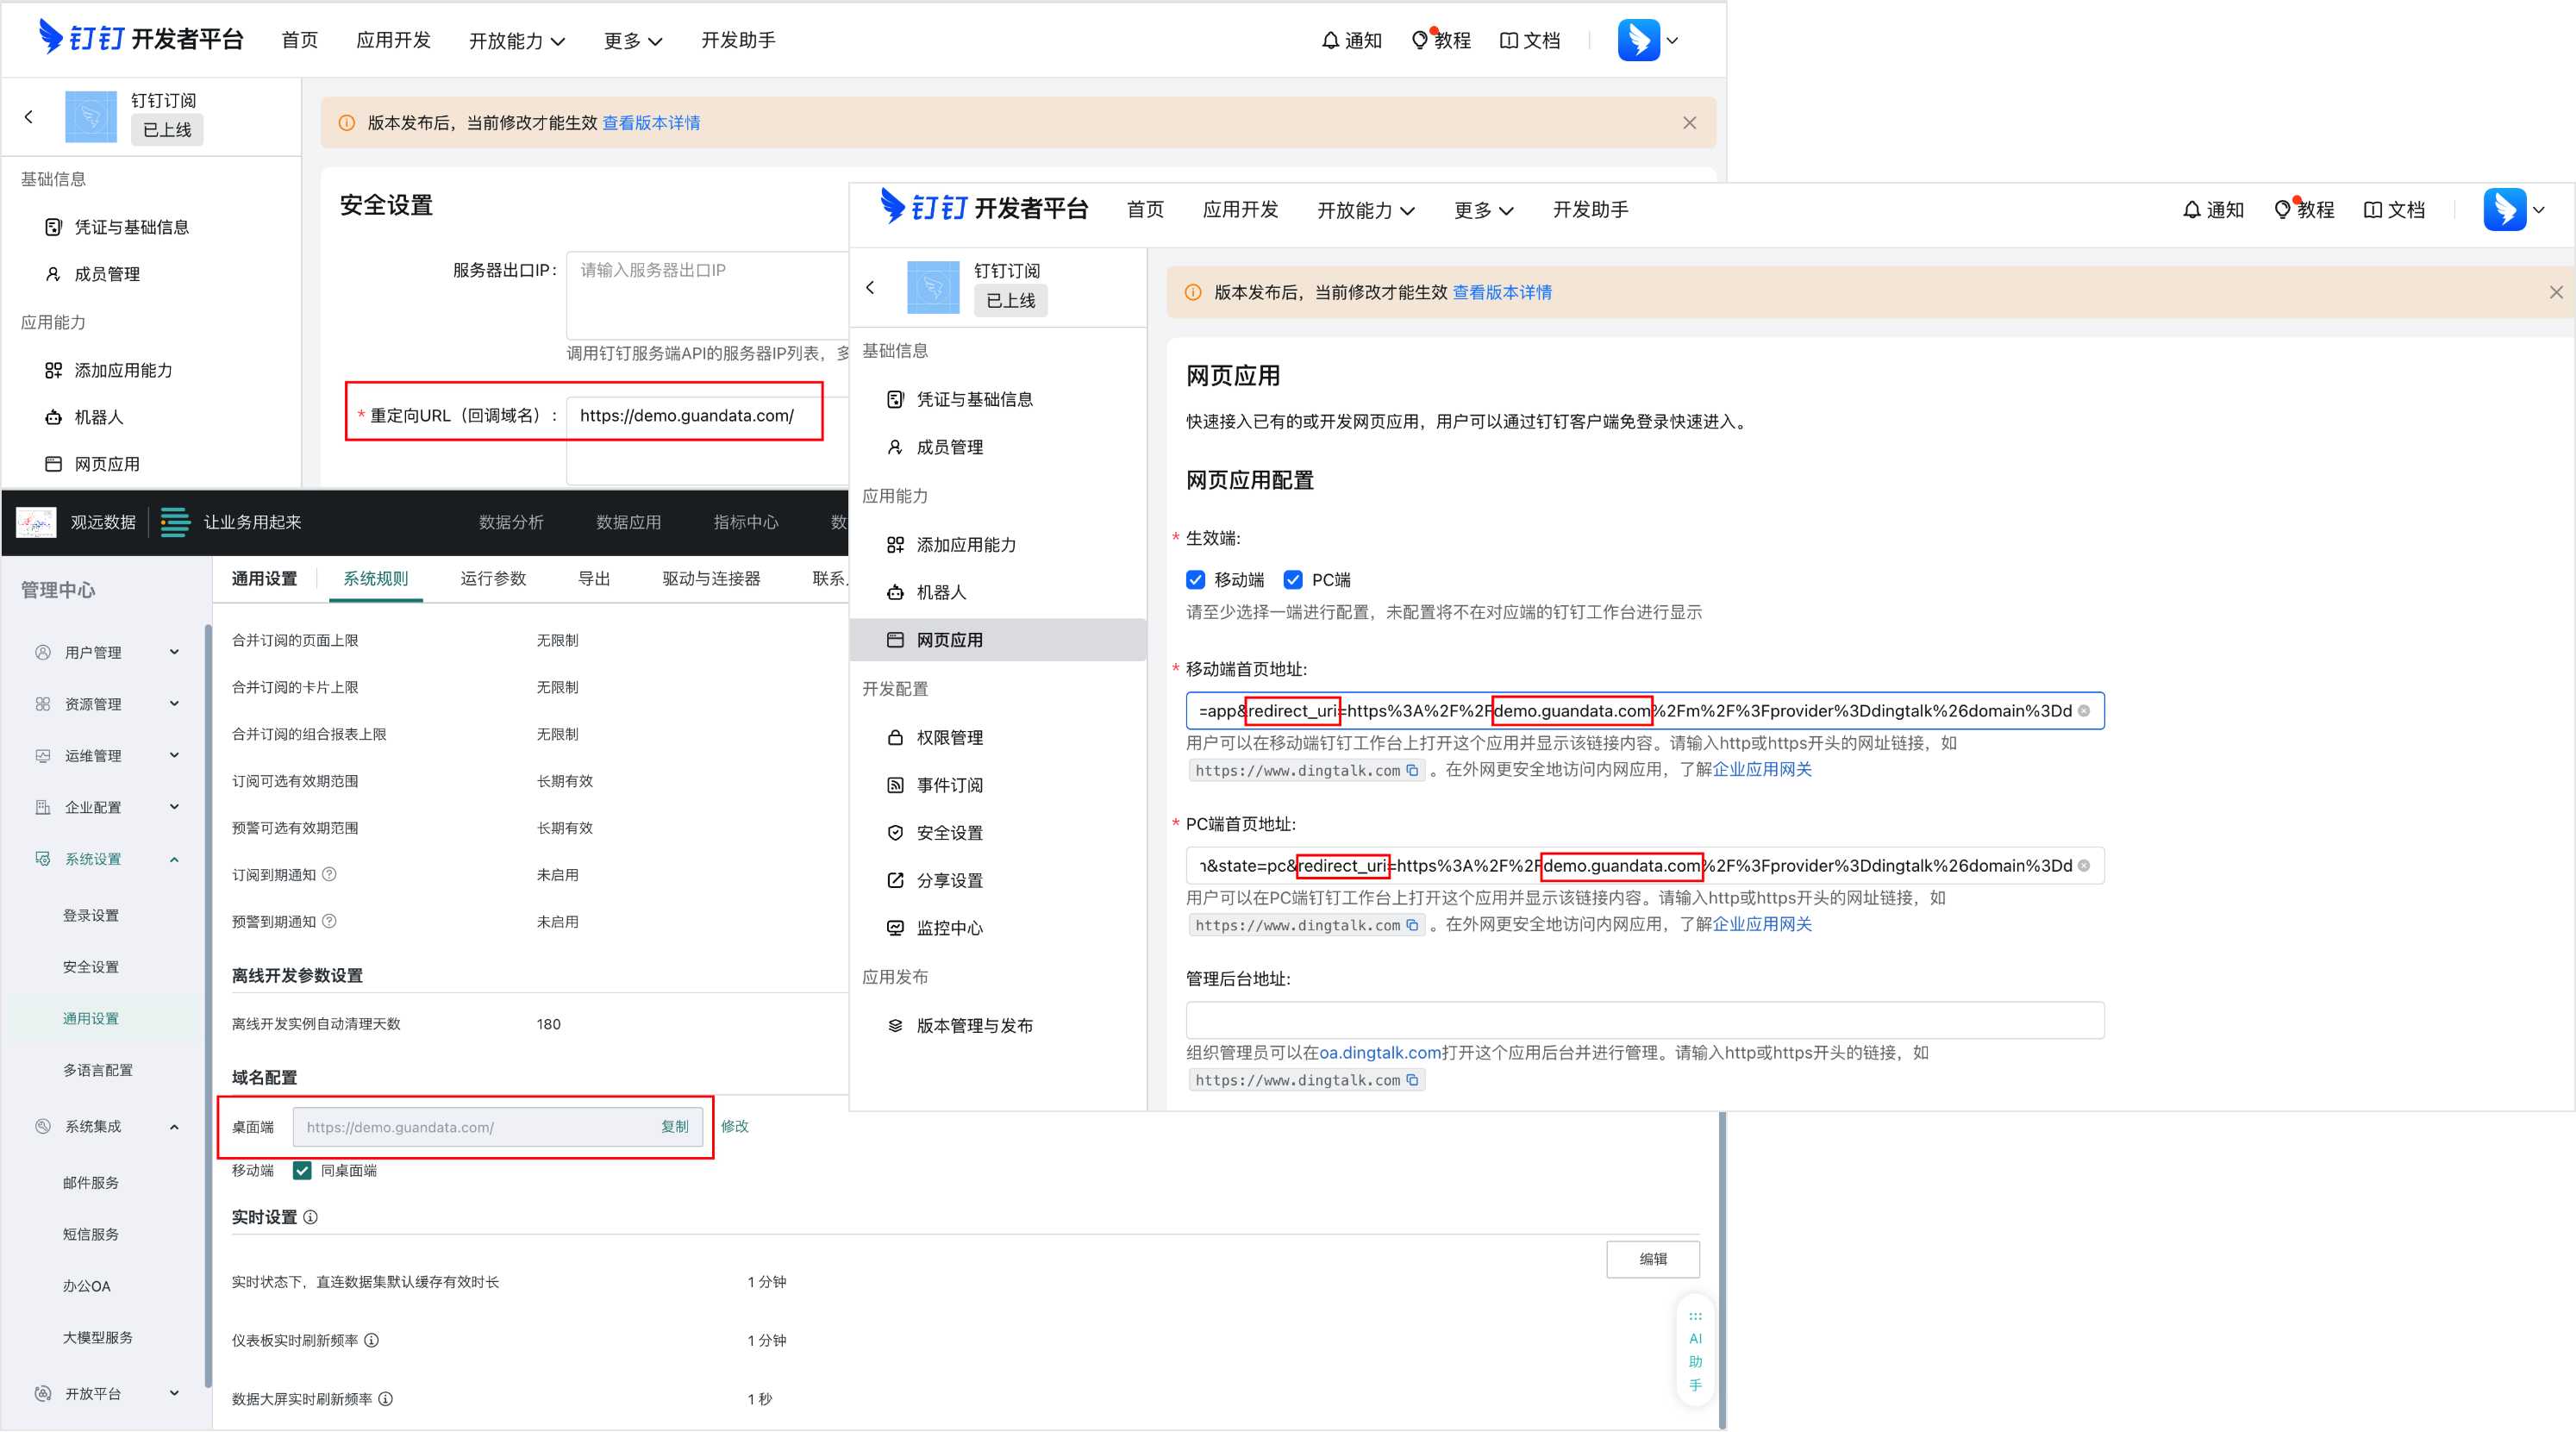Click the copy icon after the mobile URL example
The width and height of the screenshot is (2576, 1432).
(1412, 770)
